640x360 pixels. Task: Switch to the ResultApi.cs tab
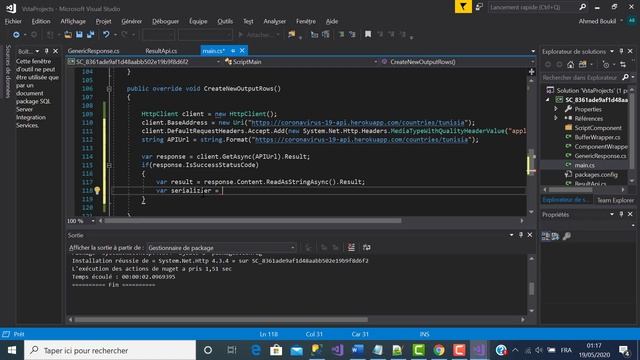pyautogui.click(x=161, y=51)
